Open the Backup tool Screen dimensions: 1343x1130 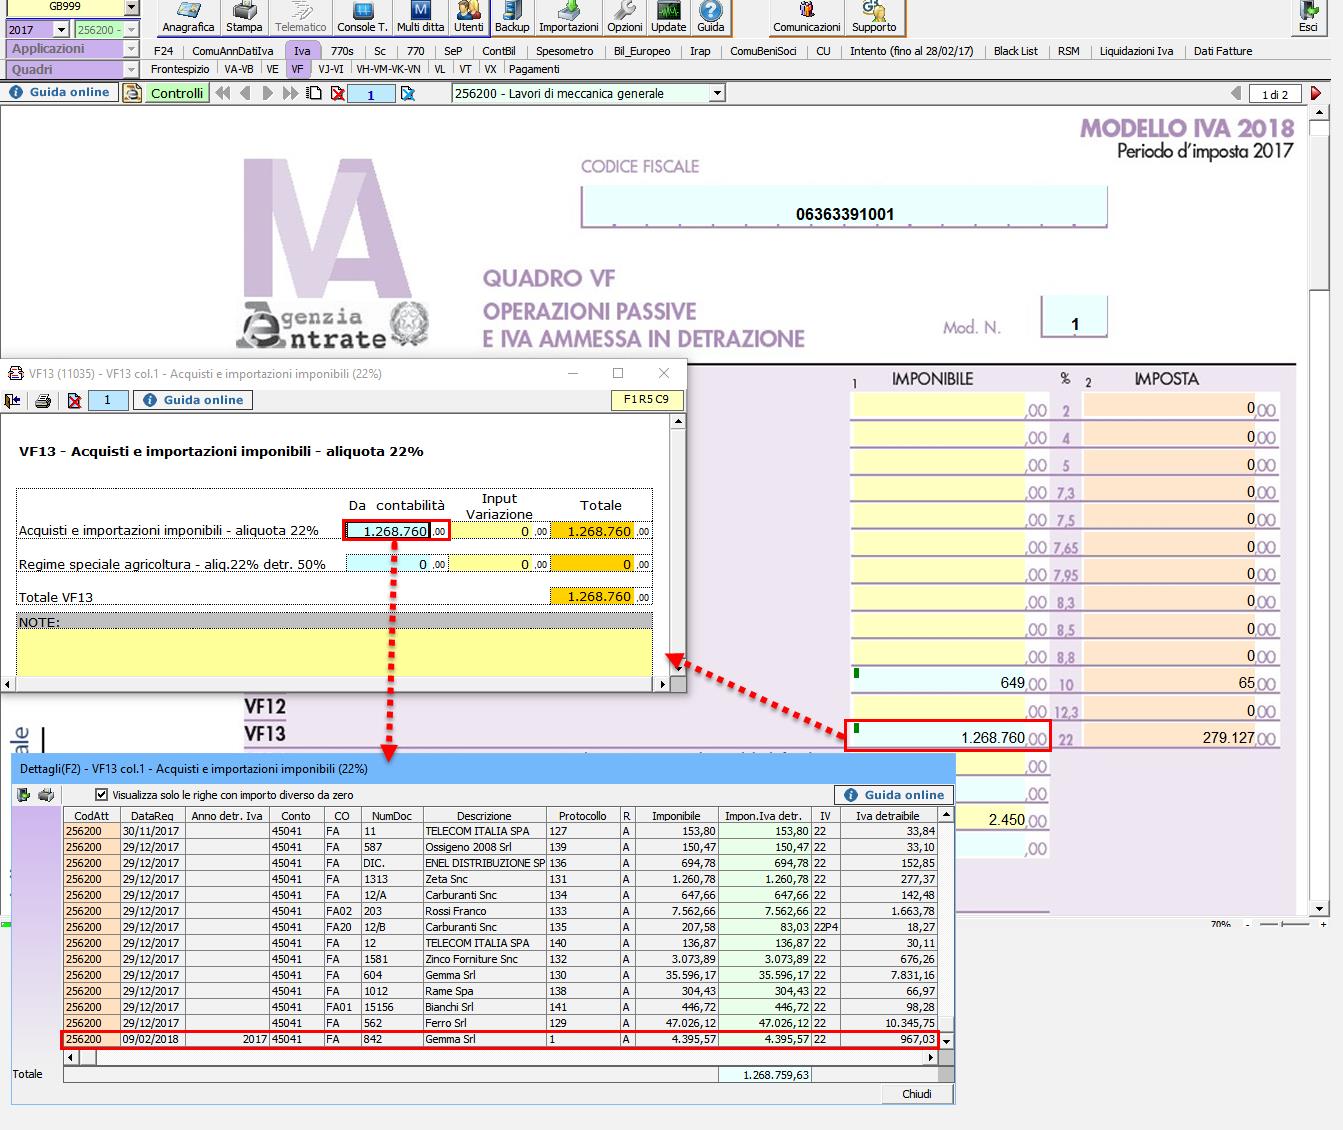tap(512, 17)
